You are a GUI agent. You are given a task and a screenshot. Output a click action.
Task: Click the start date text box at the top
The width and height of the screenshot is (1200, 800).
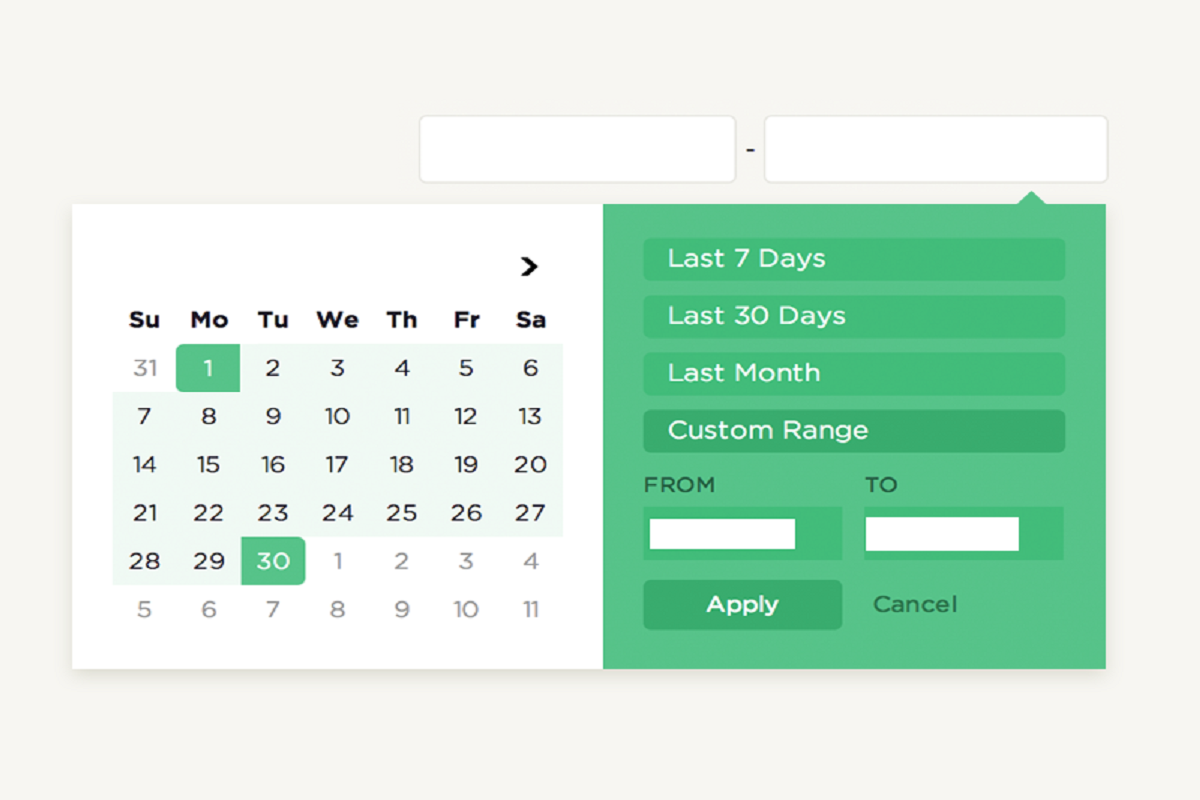point(577,149)
